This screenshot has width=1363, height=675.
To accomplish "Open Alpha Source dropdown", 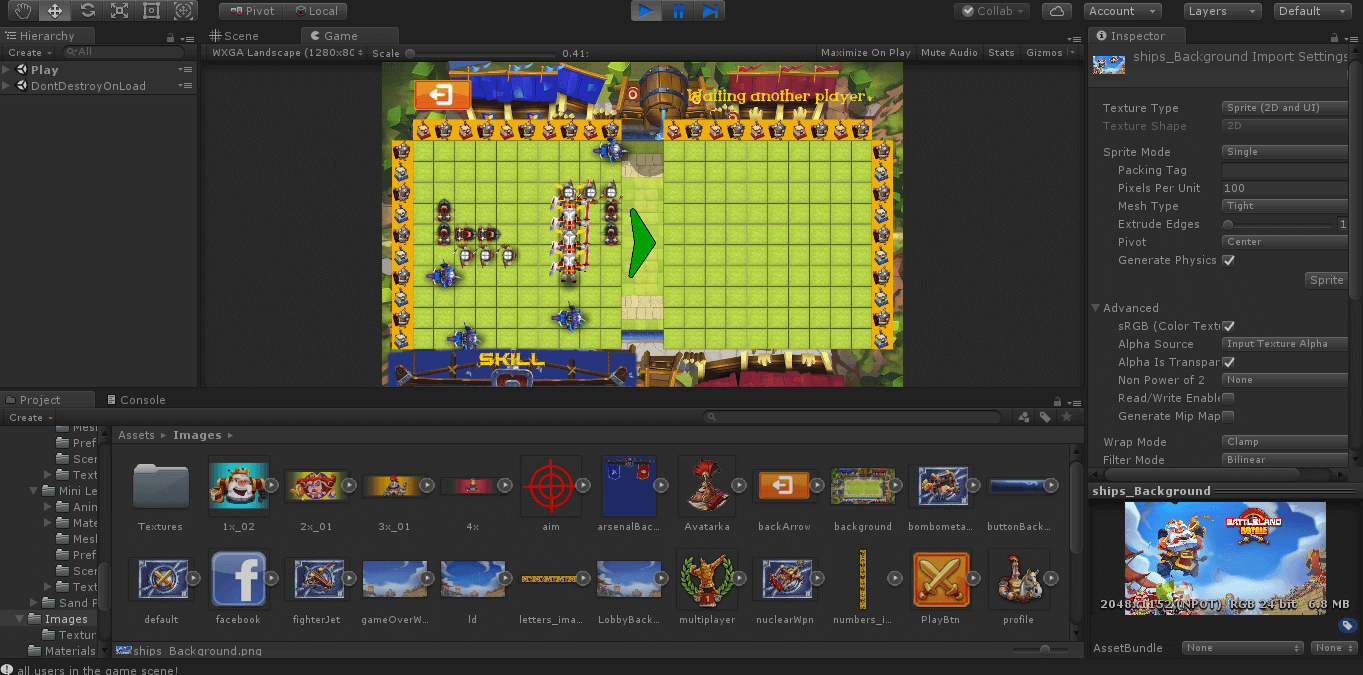I will pyautogui.click(x=1285, y=344).
